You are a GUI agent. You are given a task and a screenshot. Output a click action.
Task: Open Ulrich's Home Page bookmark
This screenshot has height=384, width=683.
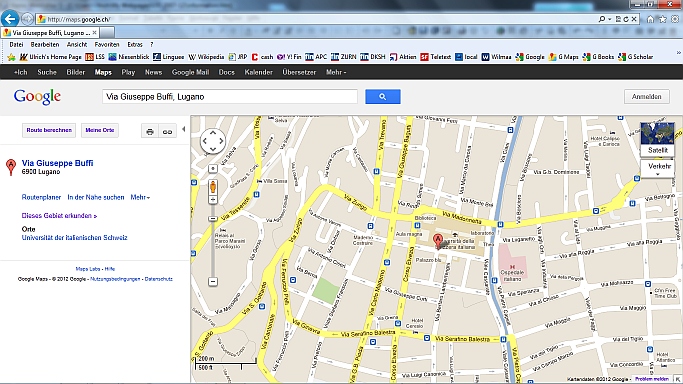[51, 57]
